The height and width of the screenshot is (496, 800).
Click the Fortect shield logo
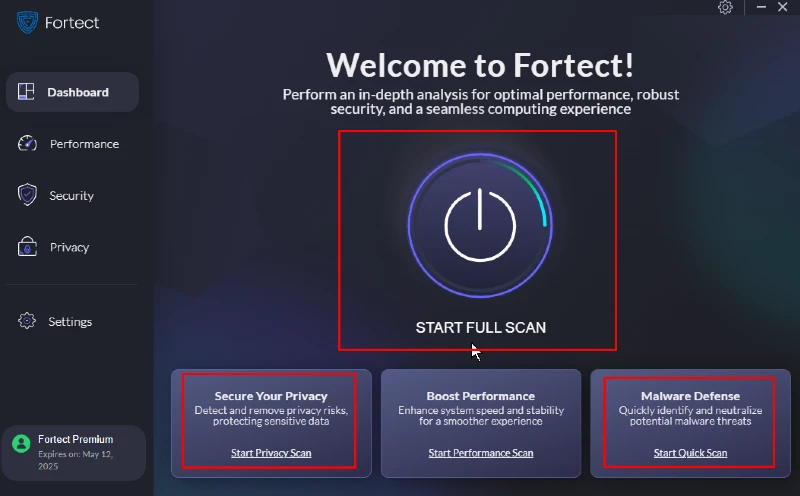(27, 22)
